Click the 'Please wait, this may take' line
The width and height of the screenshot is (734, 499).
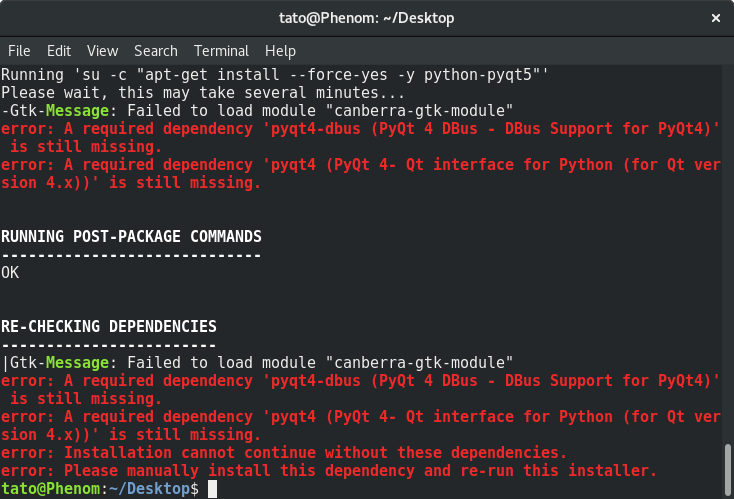[203, 93]
